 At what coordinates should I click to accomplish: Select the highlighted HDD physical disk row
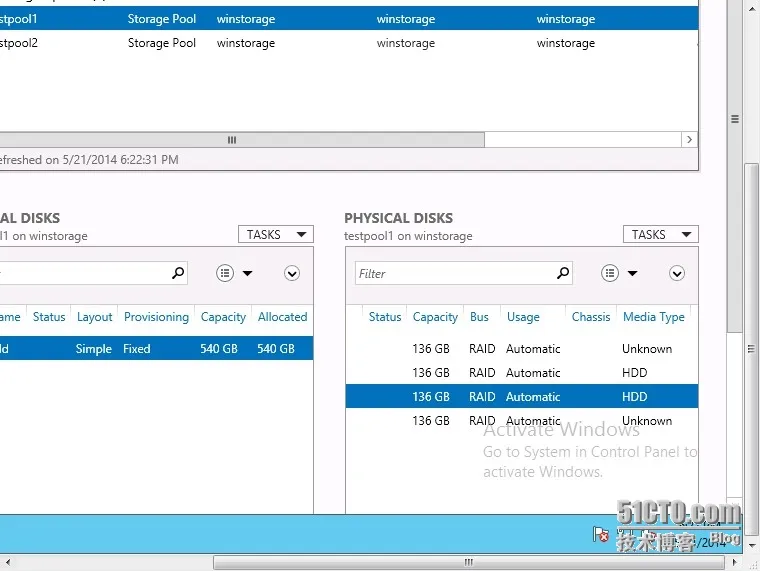[x=522, y=397]
